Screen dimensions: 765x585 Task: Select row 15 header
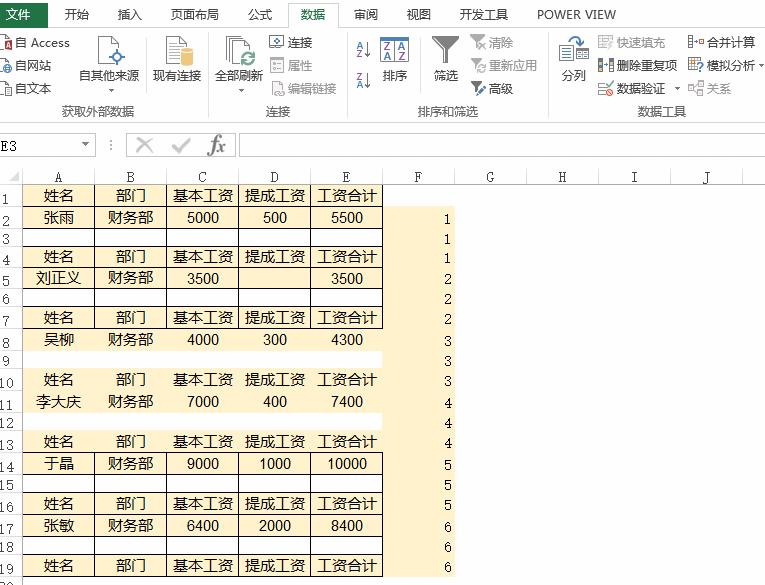point(11,484)
